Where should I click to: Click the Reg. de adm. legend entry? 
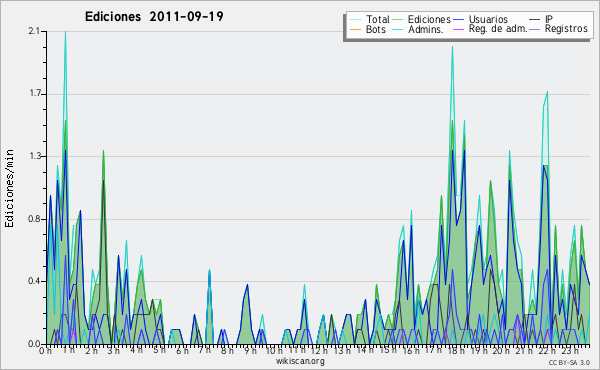(498, 29)
